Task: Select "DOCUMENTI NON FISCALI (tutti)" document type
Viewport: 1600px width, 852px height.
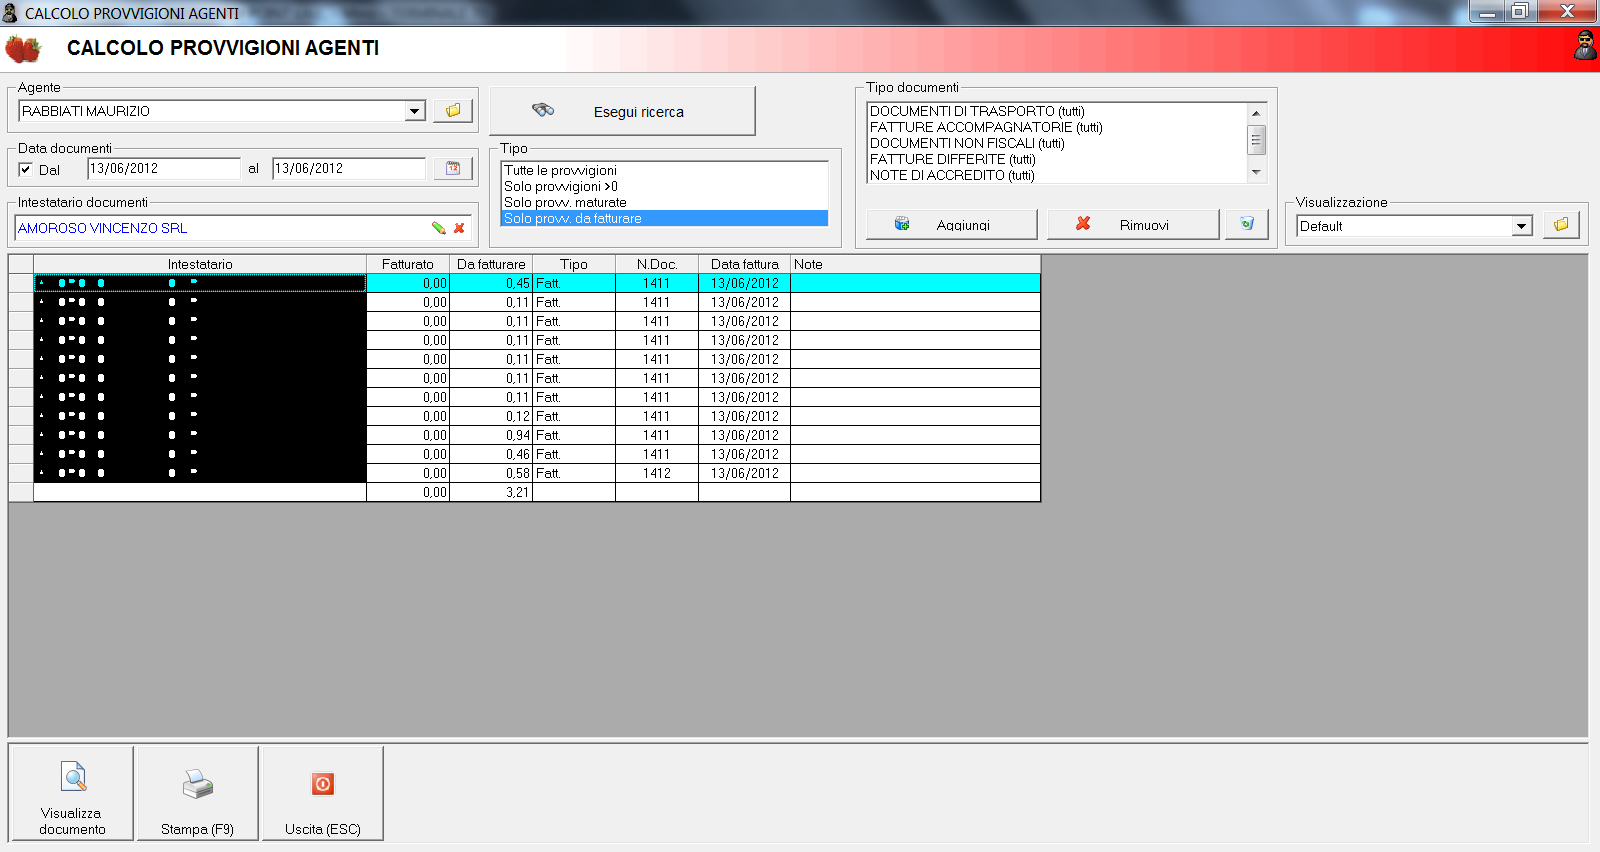Action: 1057,143
